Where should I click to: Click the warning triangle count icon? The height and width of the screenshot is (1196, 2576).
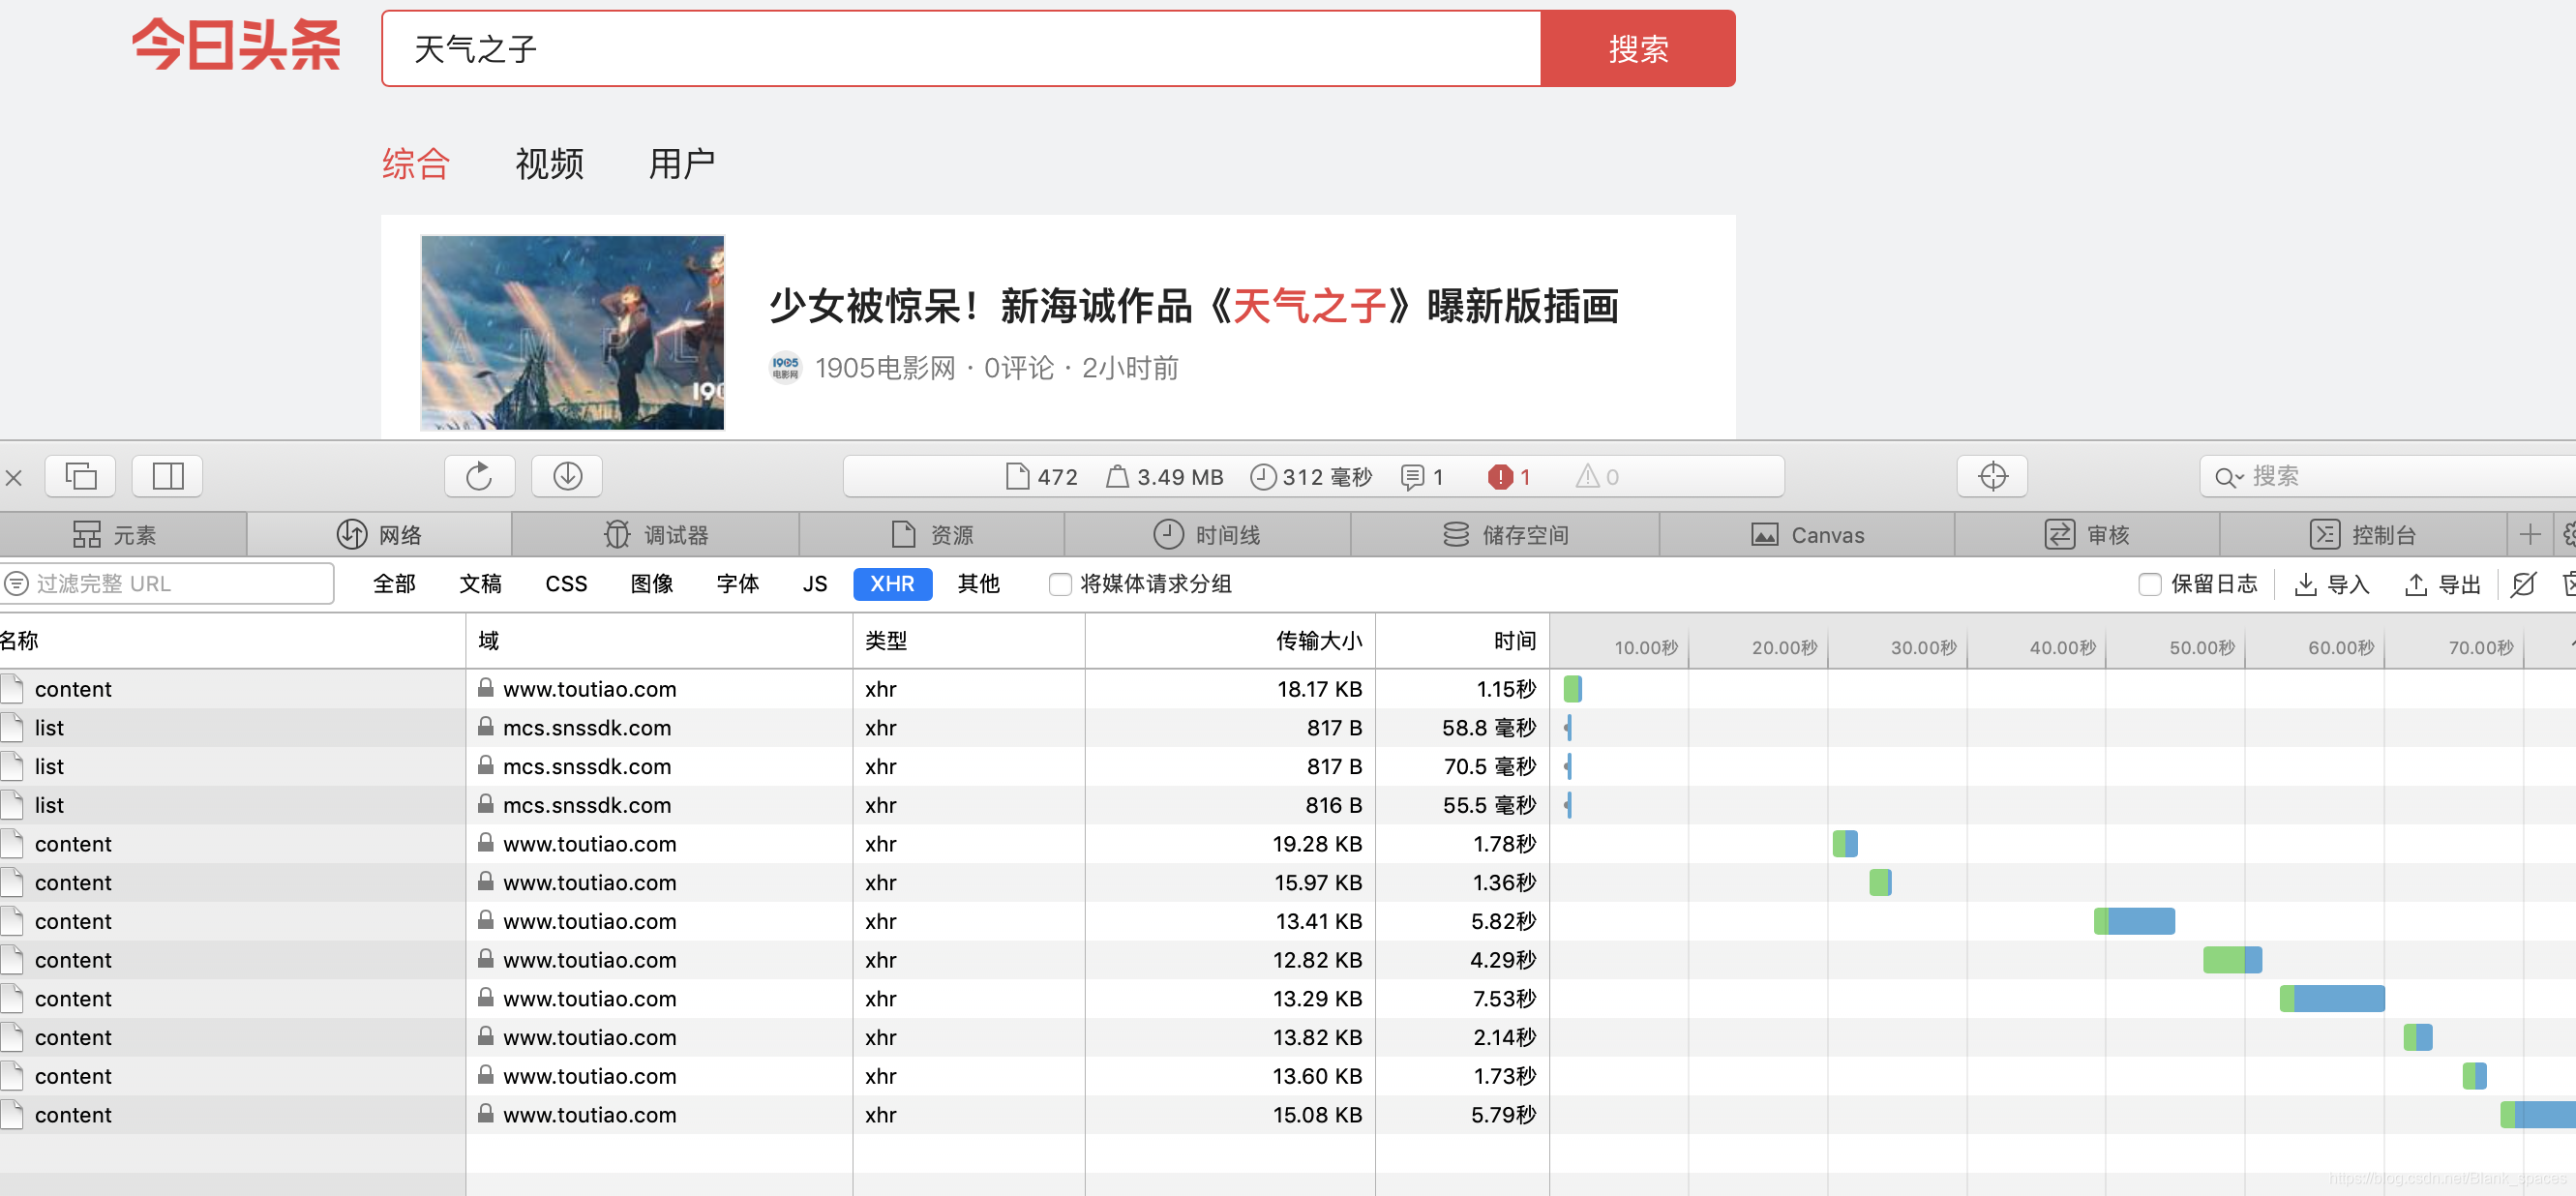(1597, 477)
